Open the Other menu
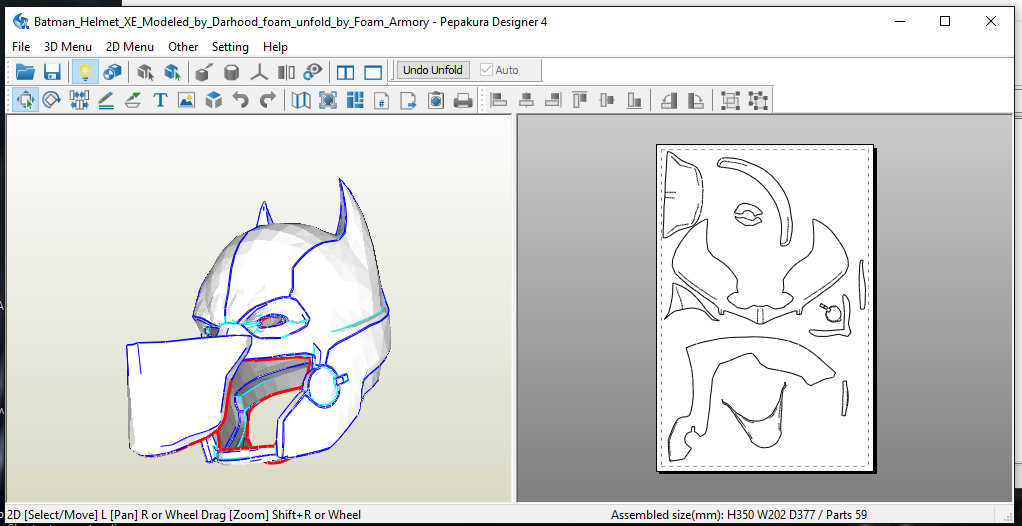The height and width of the screenshot is (526, 1022). 183,47
